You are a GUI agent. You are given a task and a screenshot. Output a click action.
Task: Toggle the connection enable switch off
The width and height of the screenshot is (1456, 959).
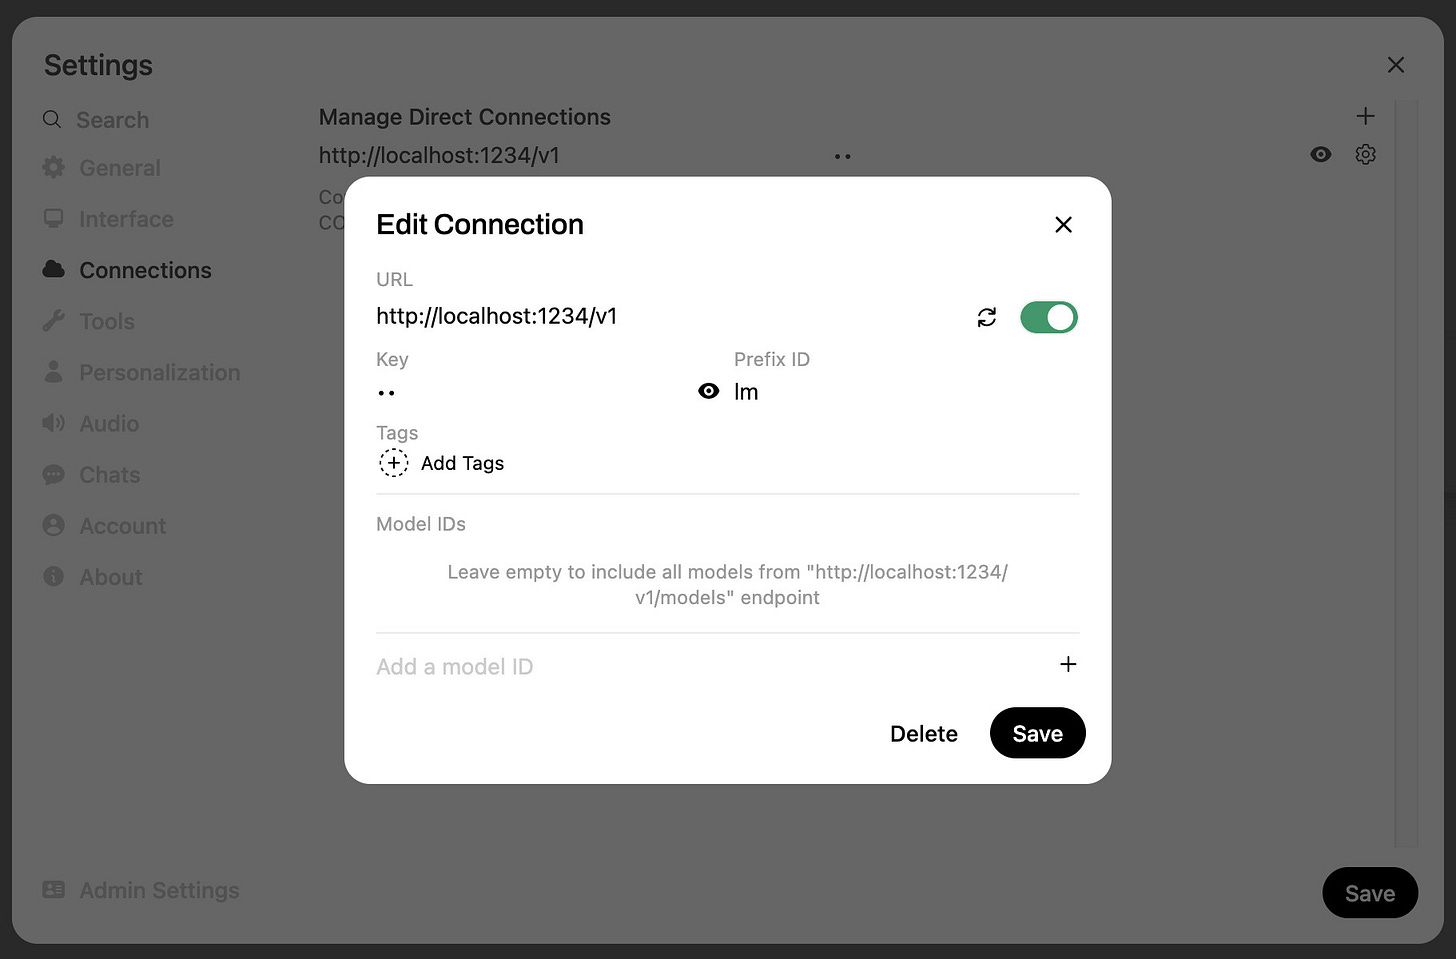(1048, 317)
